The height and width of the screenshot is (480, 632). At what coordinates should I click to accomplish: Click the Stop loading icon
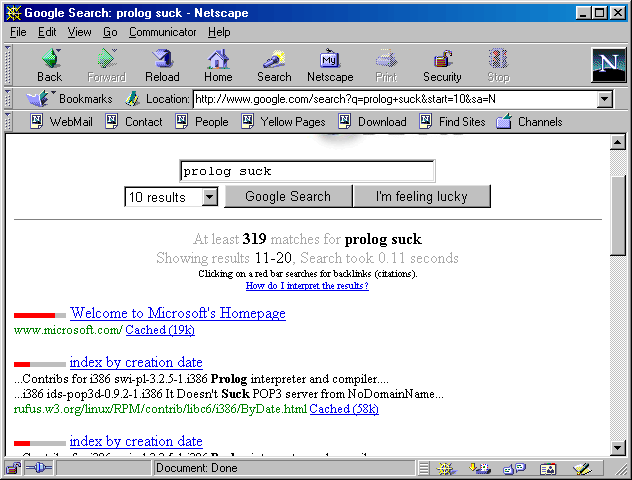tap(498, 65)
